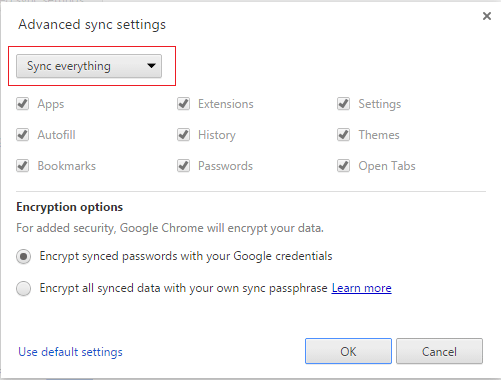The width and height of the screenshot is (501, 380).
Task: Confirm with the OK button
Action: 348,351
